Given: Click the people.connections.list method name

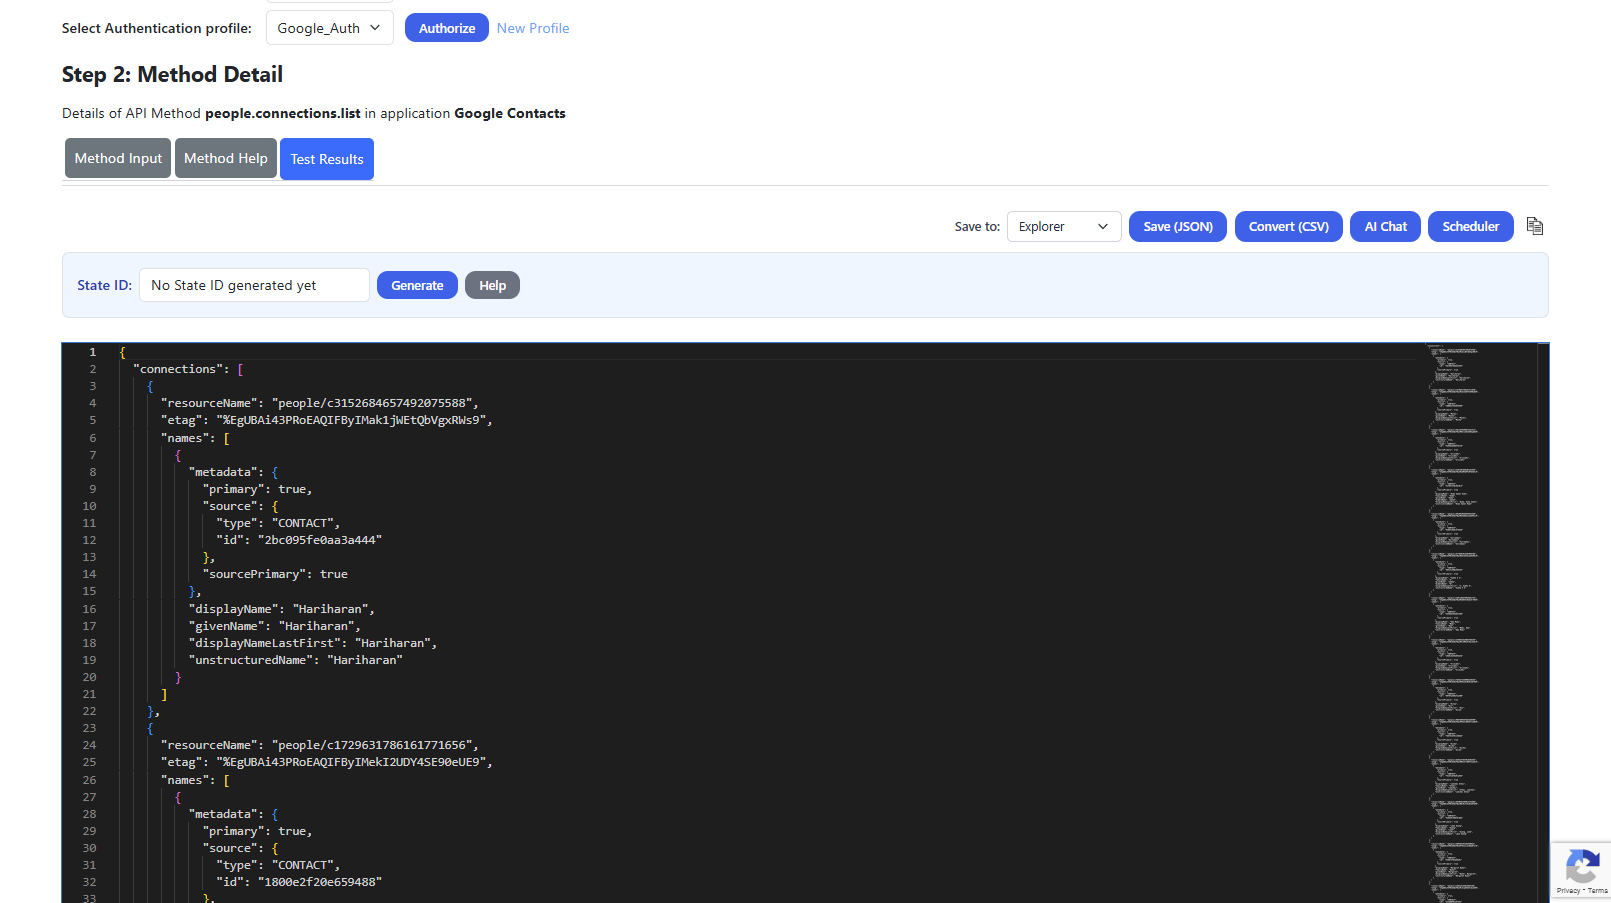Looking at the screenshot, I should pyautogui.click(x=283, y=113).
